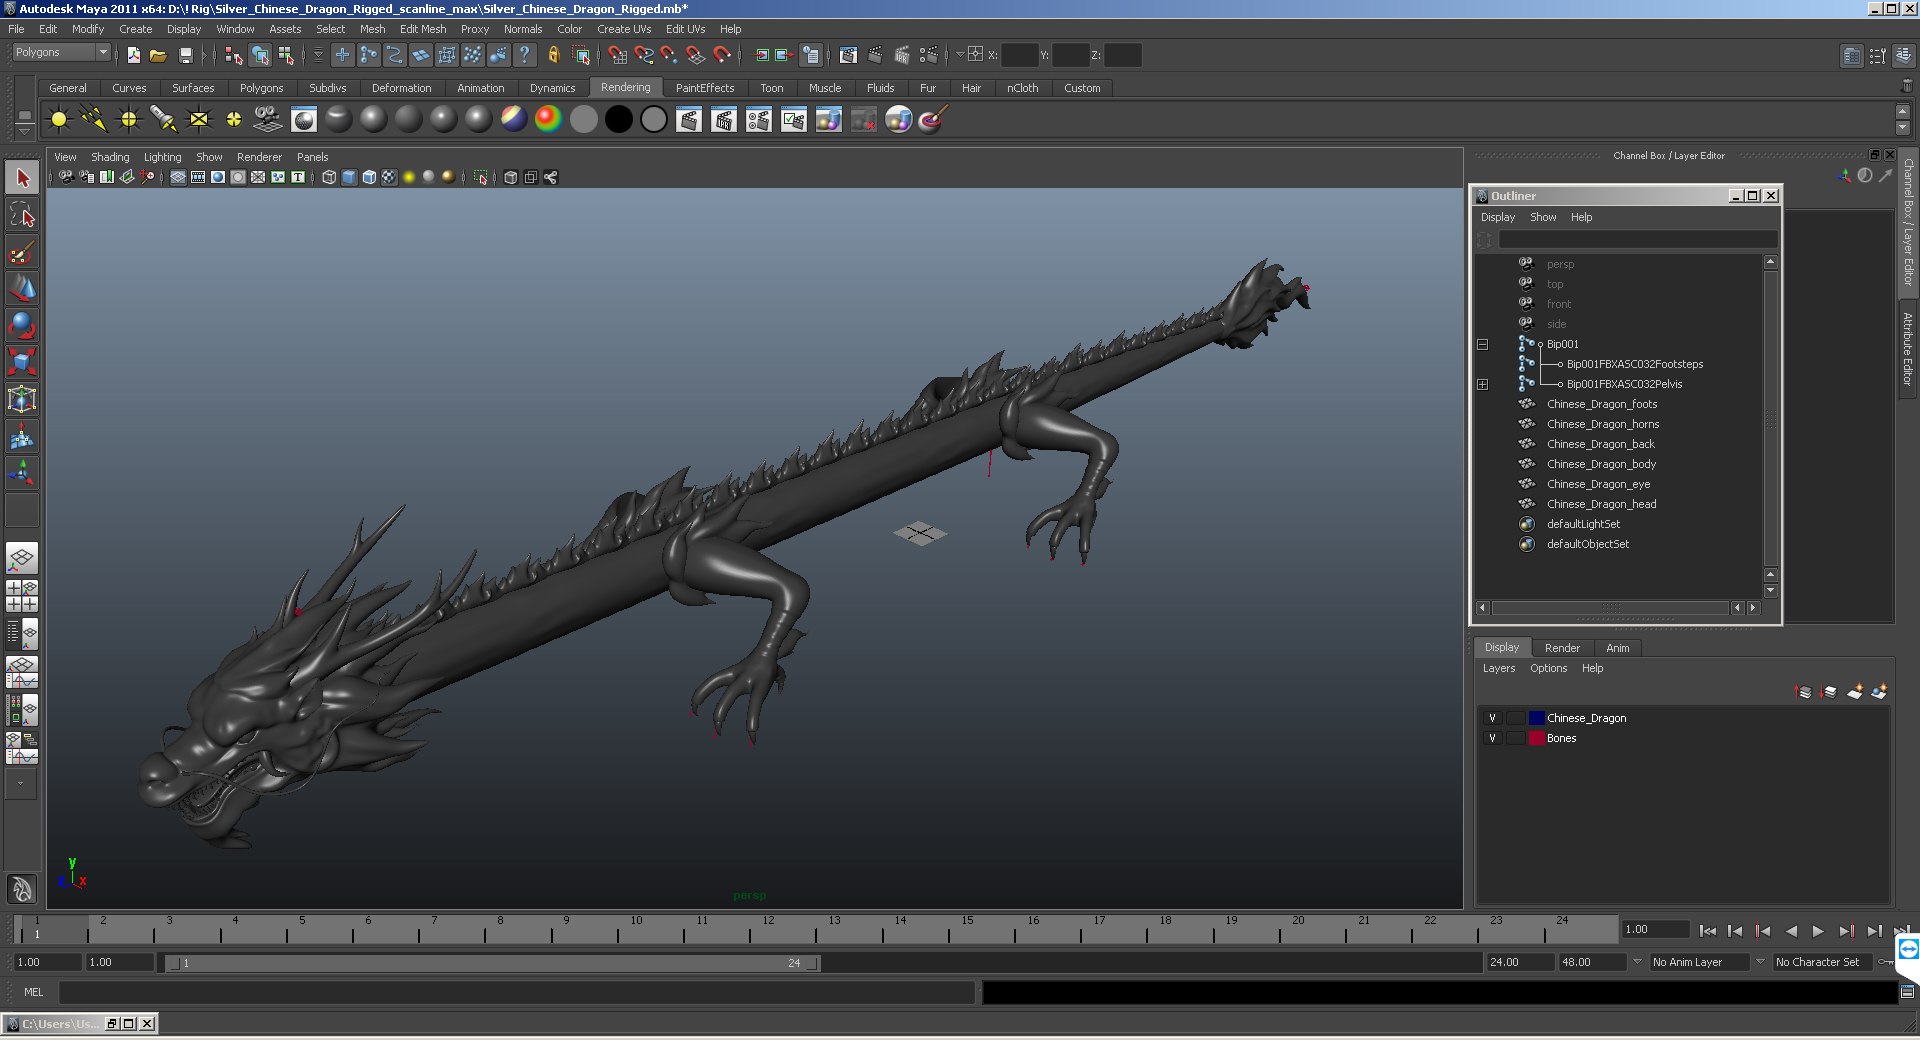Image resolution: width=1920 pixels, height=1040 pixels.
Task: Open the Polygons menu set dropdown
Action: click(60, 52)
